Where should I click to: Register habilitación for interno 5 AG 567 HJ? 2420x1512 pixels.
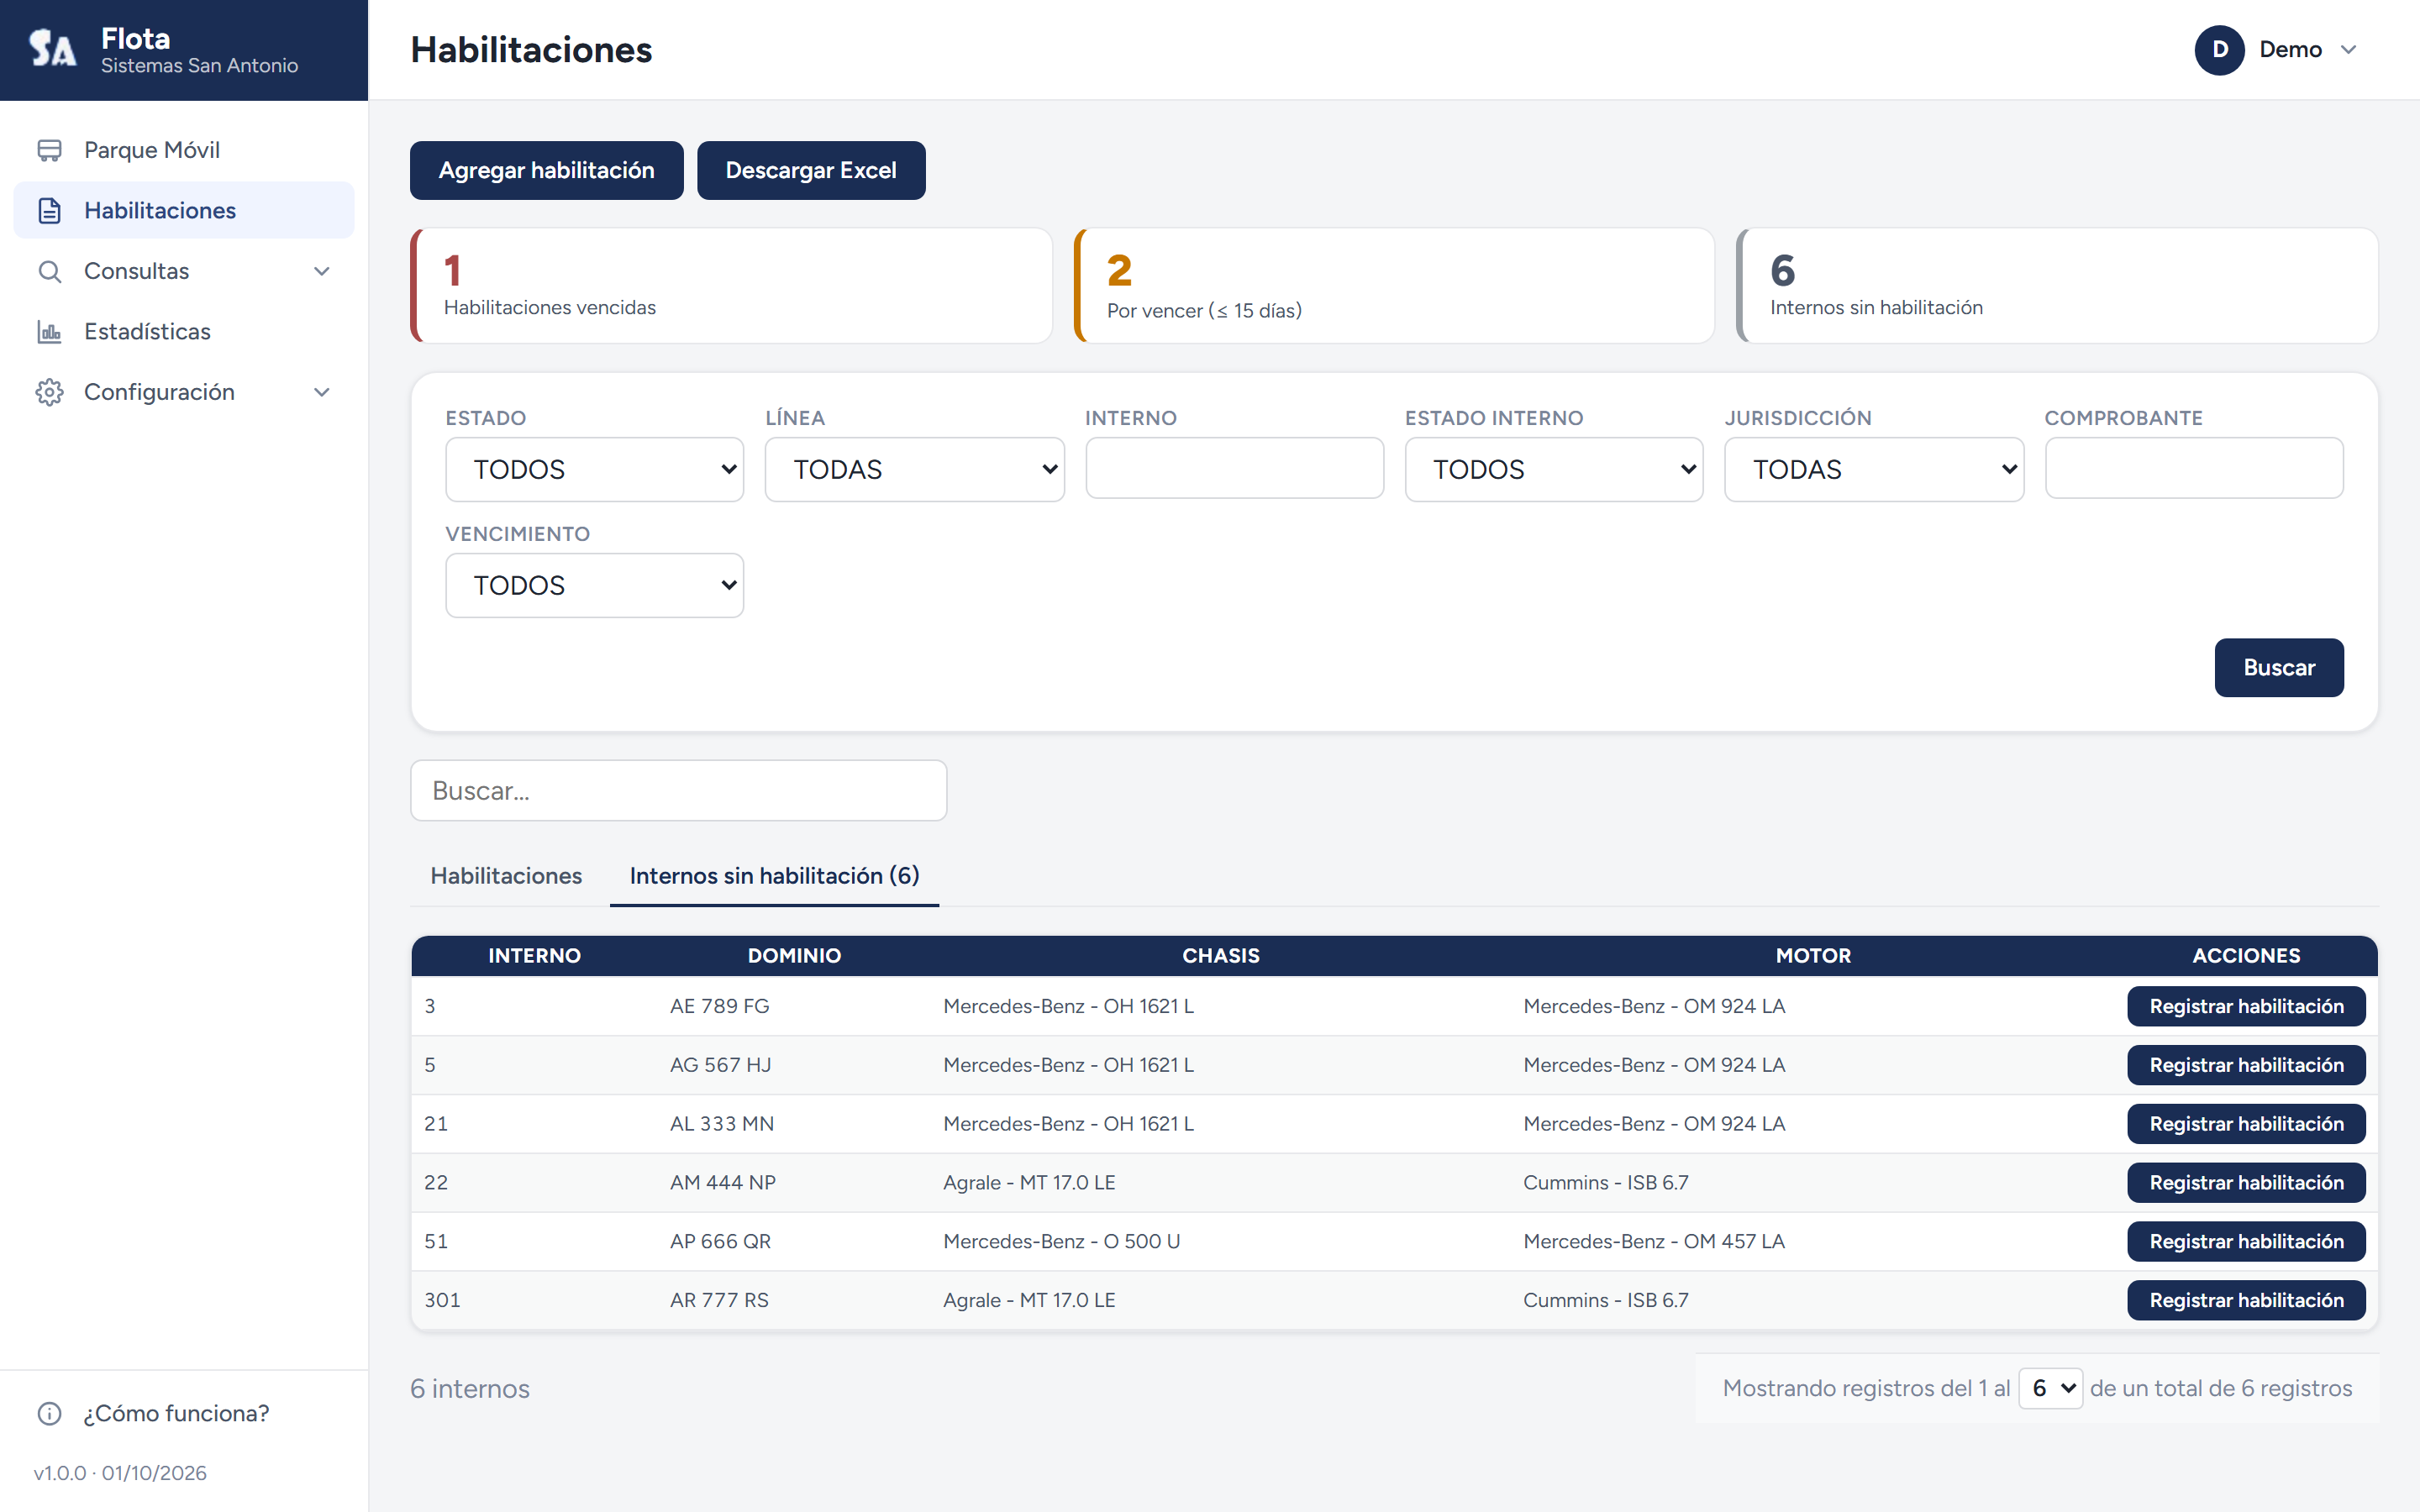pyautogui.click(x=2245, y=1065)
